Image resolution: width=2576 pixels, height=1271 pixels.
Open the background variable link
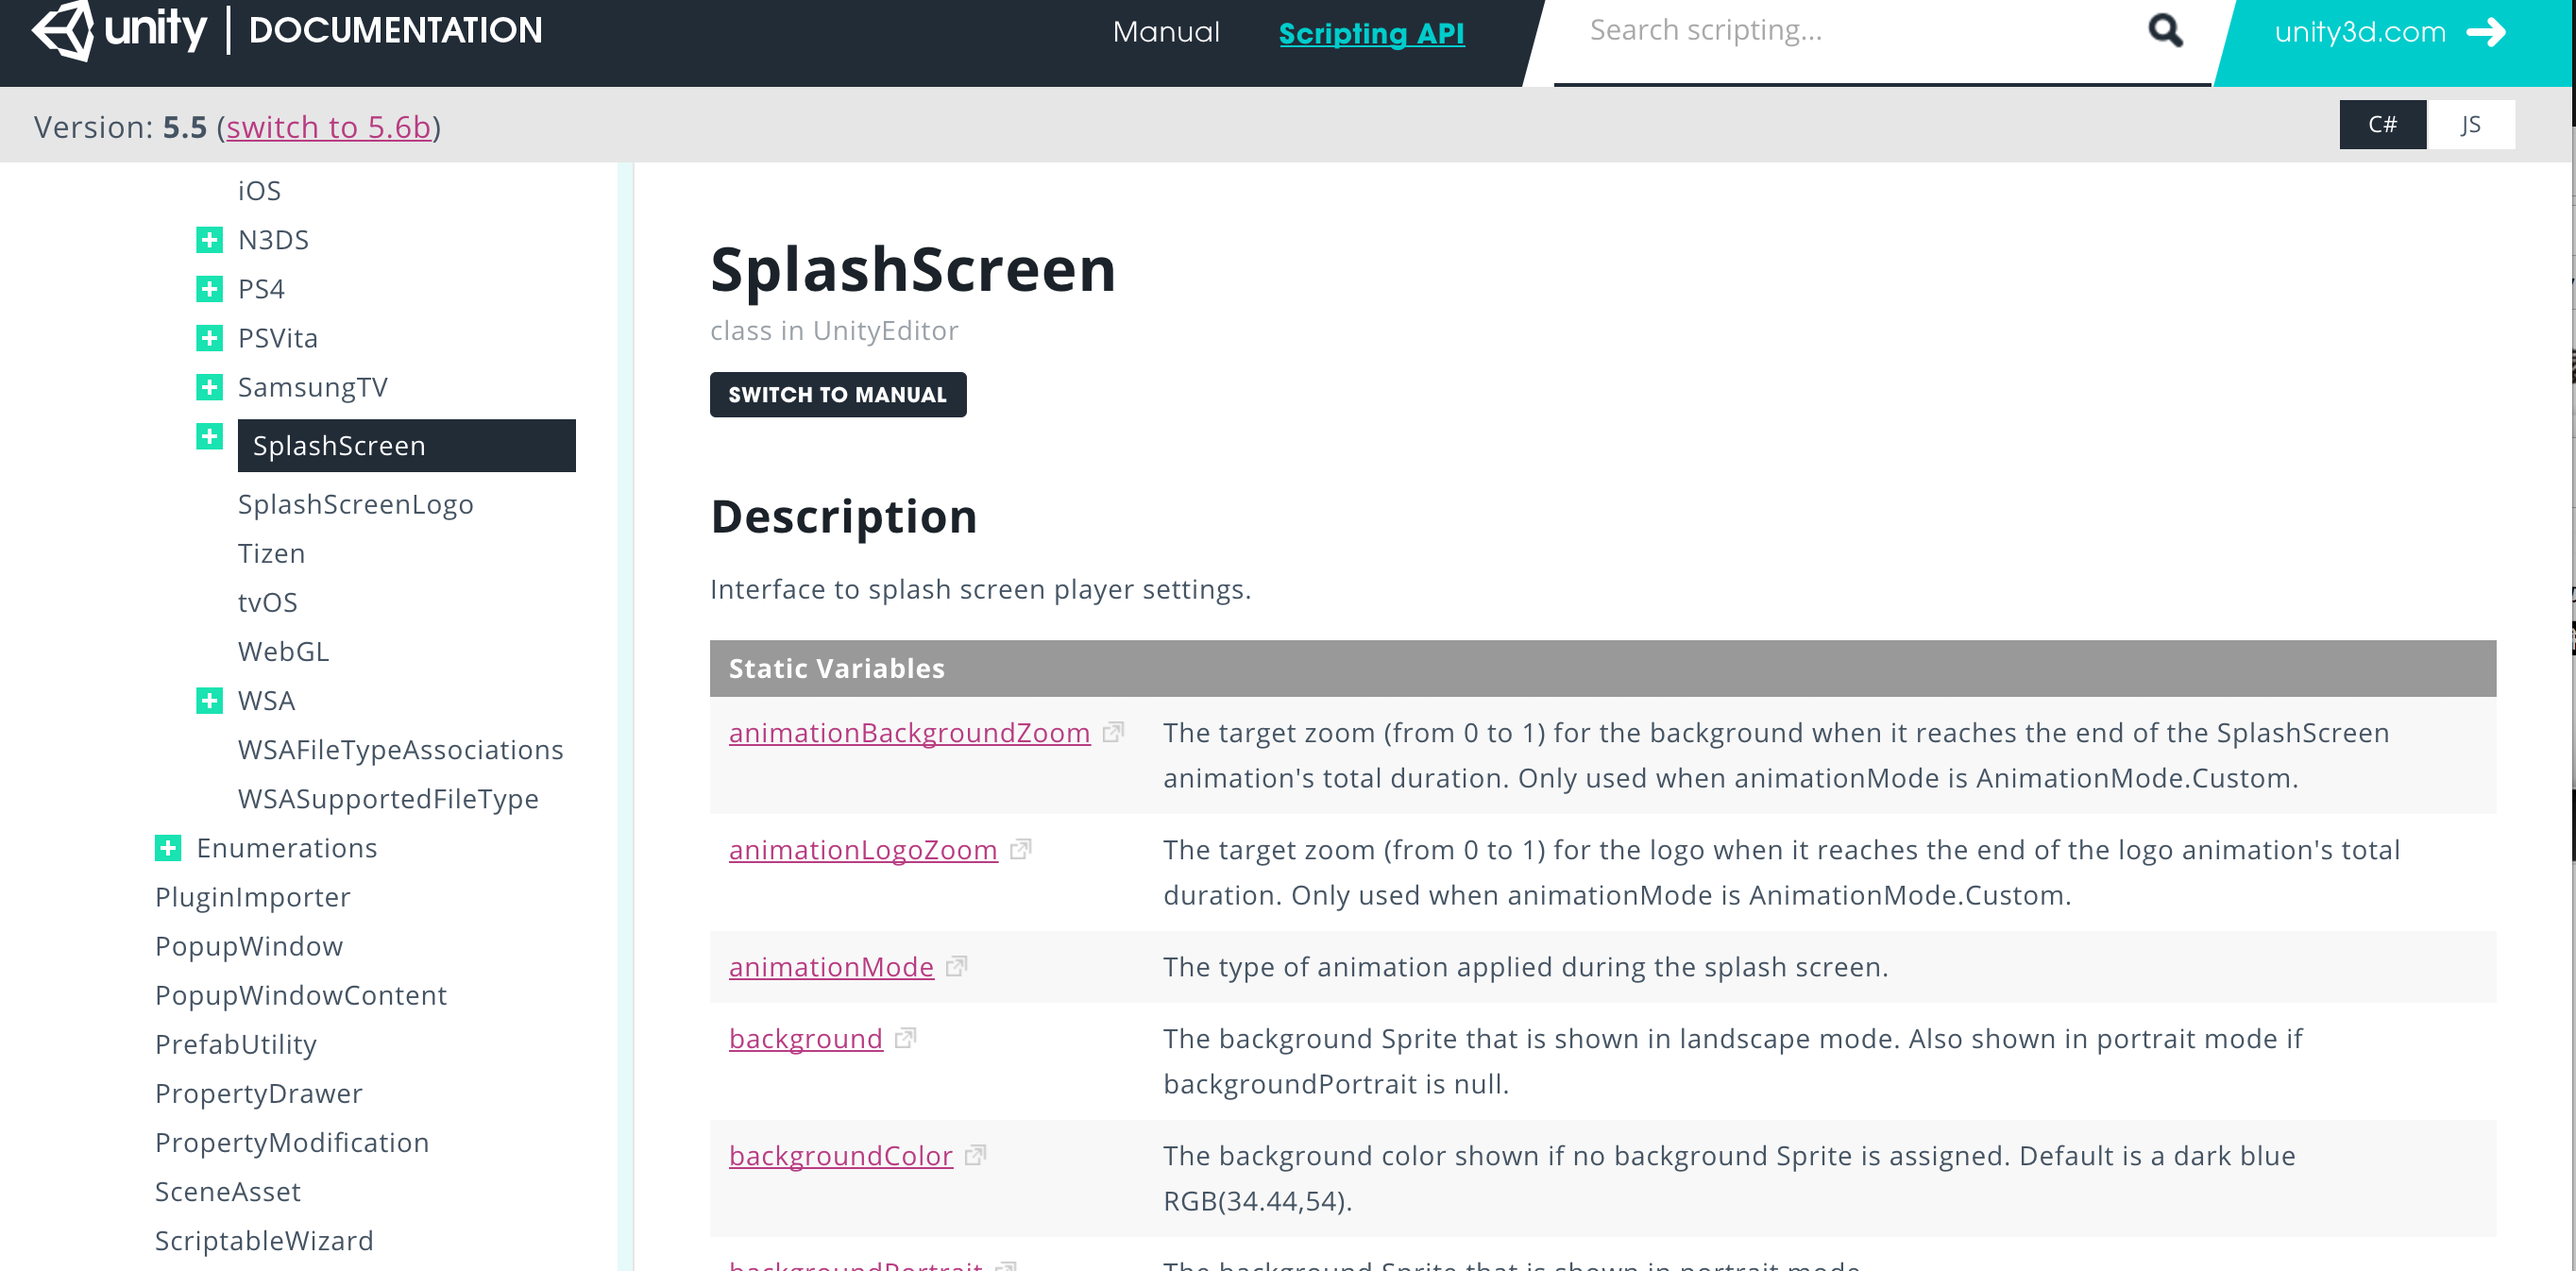806,1039
